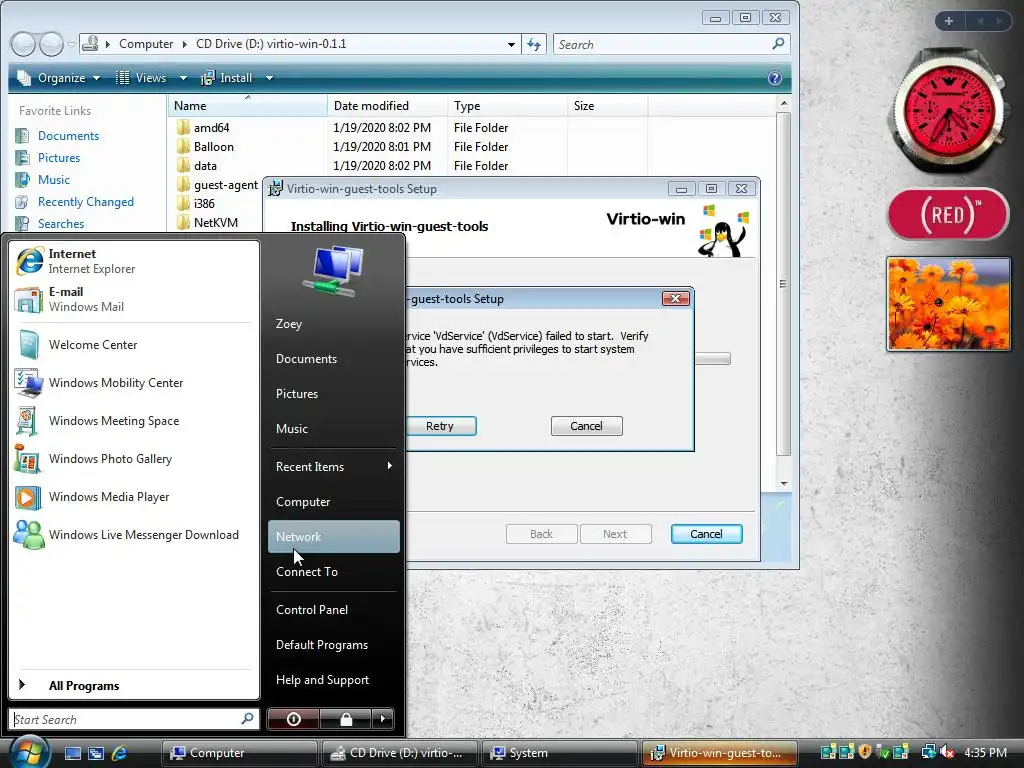Go back in Explorer navigation
The width and height of the screenshot is (1024, 768).
point(23,44)
